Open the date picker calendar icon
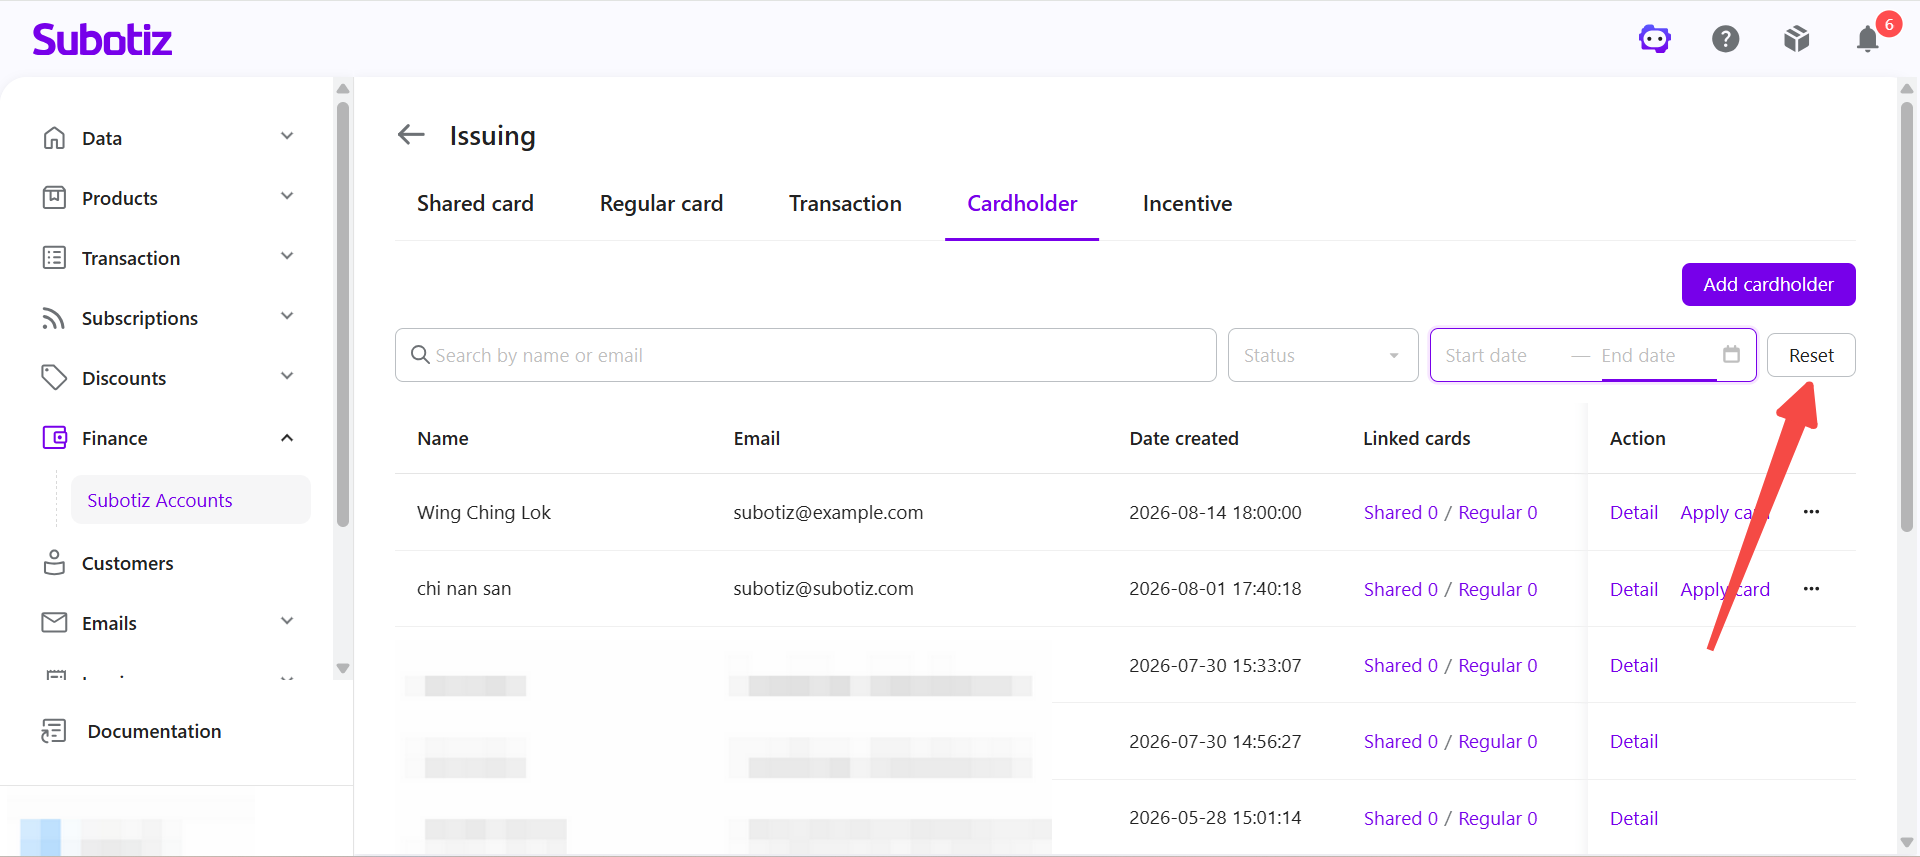Image resolution: width=1920 pixels, height=857 pixels. 1732,354
